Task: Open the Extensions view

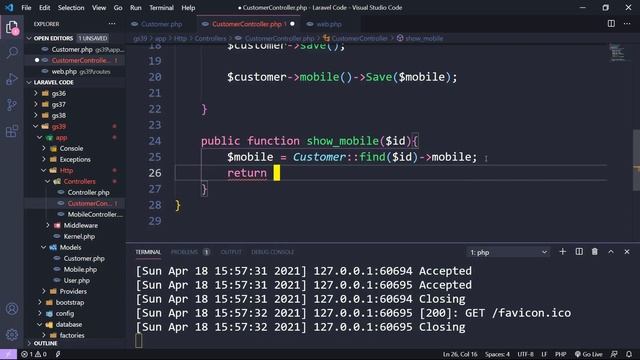Action: pos(12,131)
